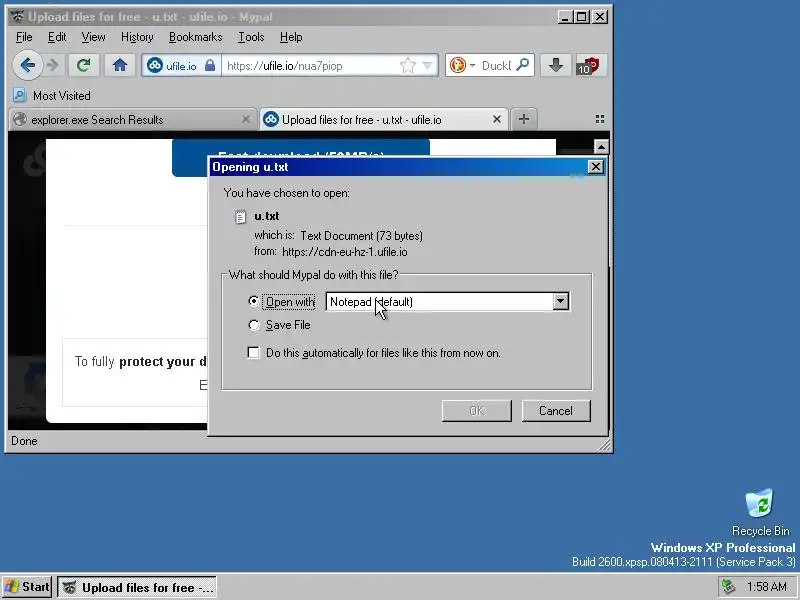This screenshot has height=600, width=800.
Task: Click the list all tabs grid icon
Action: pyautogui.click(x=600, y=119)
